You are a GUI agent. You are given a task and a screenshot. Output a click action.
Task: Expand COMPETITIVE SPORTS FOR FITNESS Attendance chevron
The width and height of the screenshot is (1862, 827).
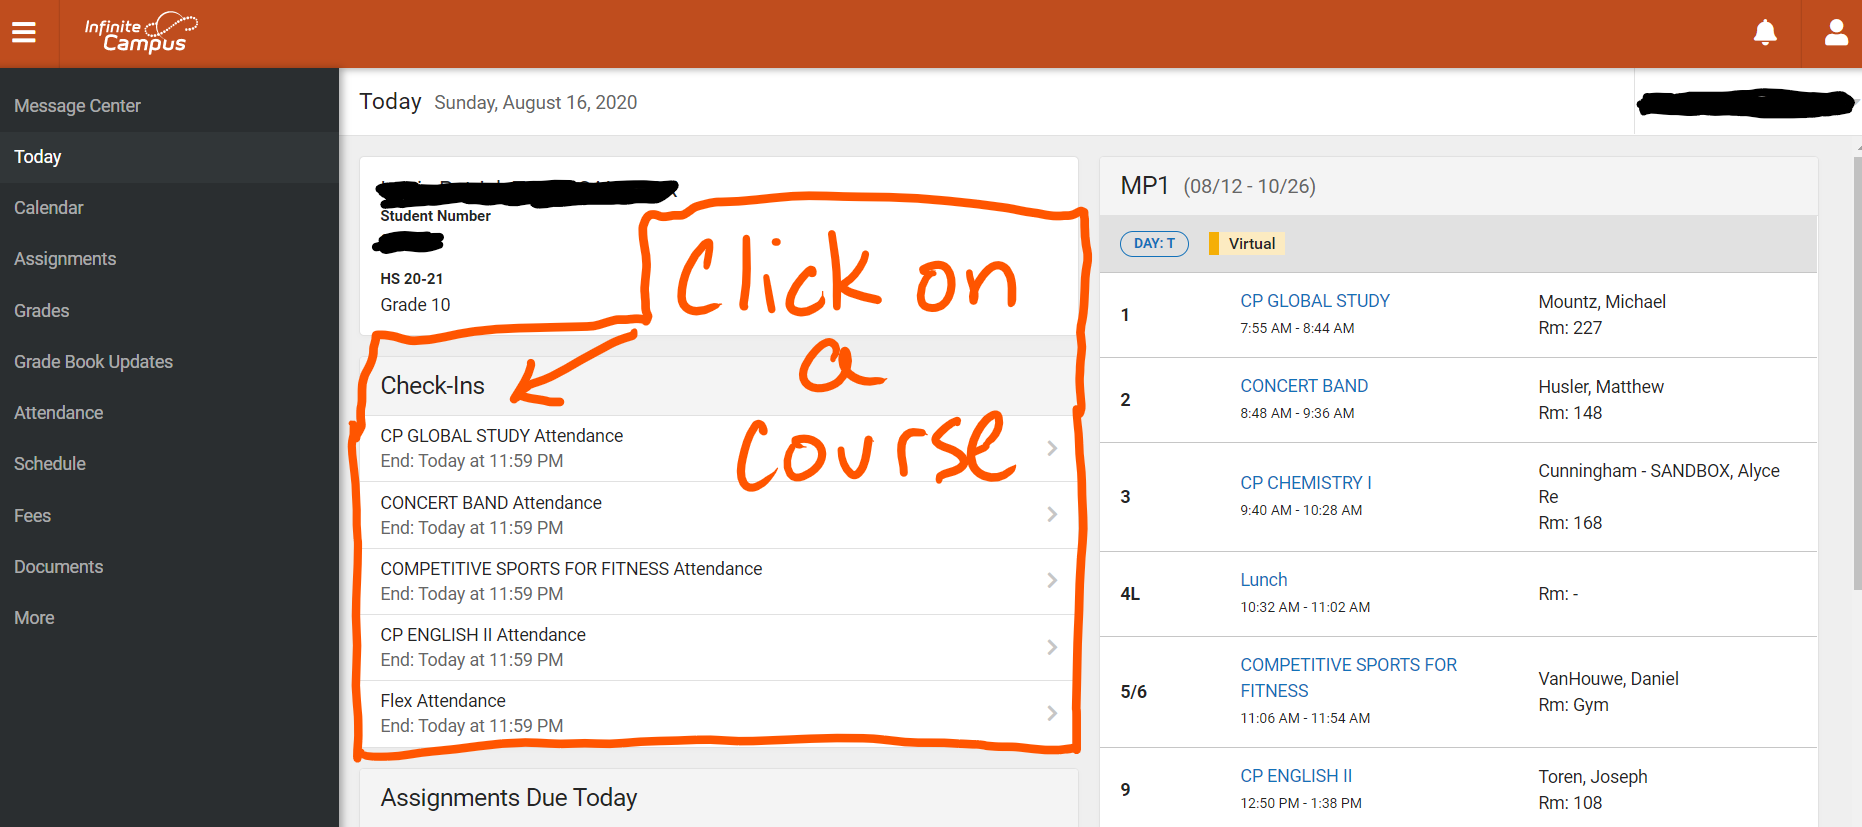1052,580
